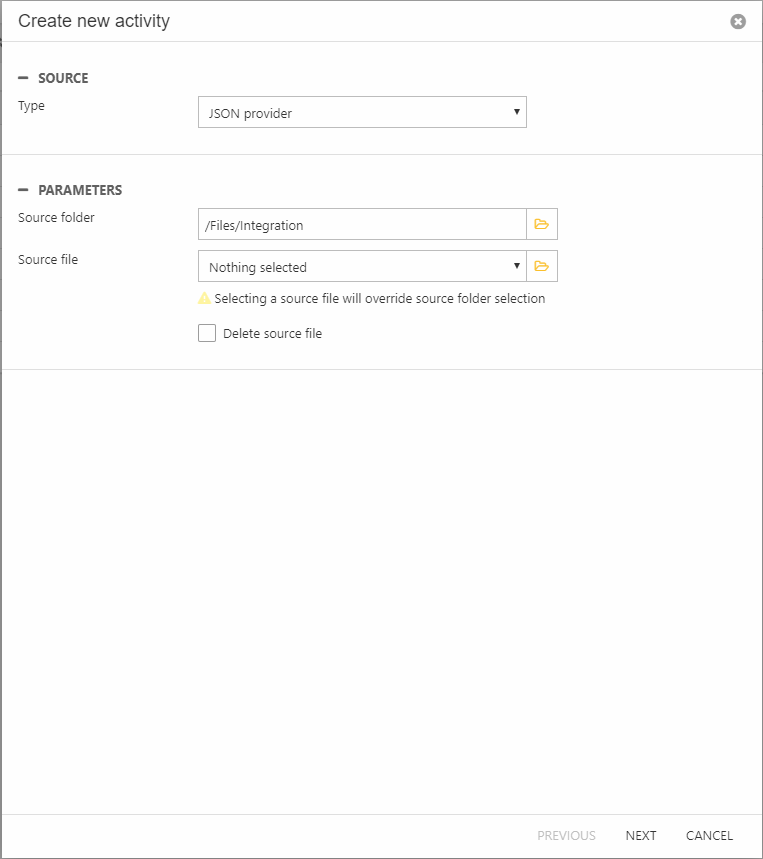The image size is (763, 859).
Task: Open the Source file 'Nothing selected' dropdown
Action: click(x=362, y=267)
